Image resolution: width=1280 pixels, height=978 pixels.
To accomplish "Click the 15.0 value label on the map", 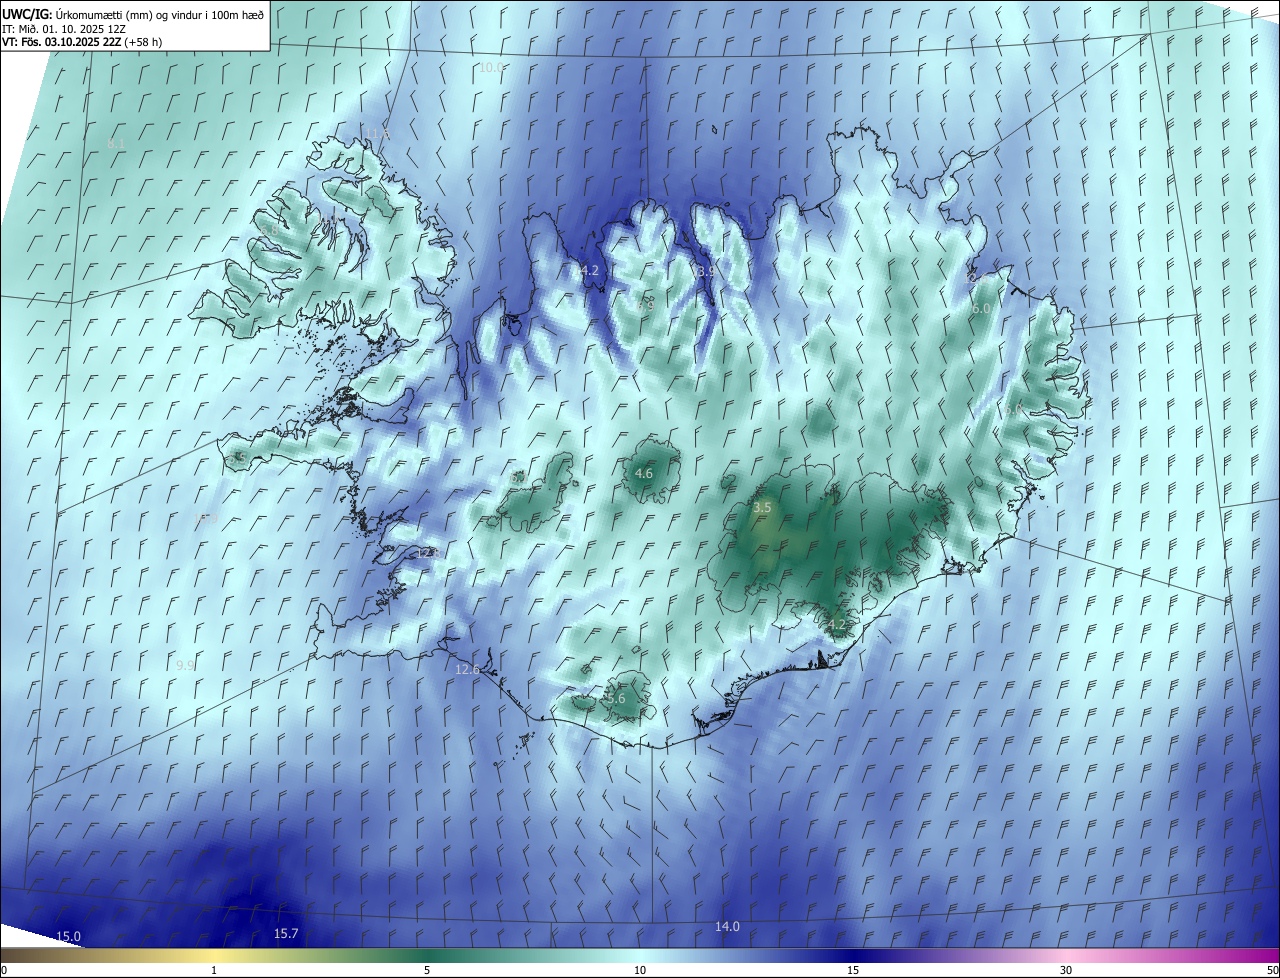I will click(68, 937).
